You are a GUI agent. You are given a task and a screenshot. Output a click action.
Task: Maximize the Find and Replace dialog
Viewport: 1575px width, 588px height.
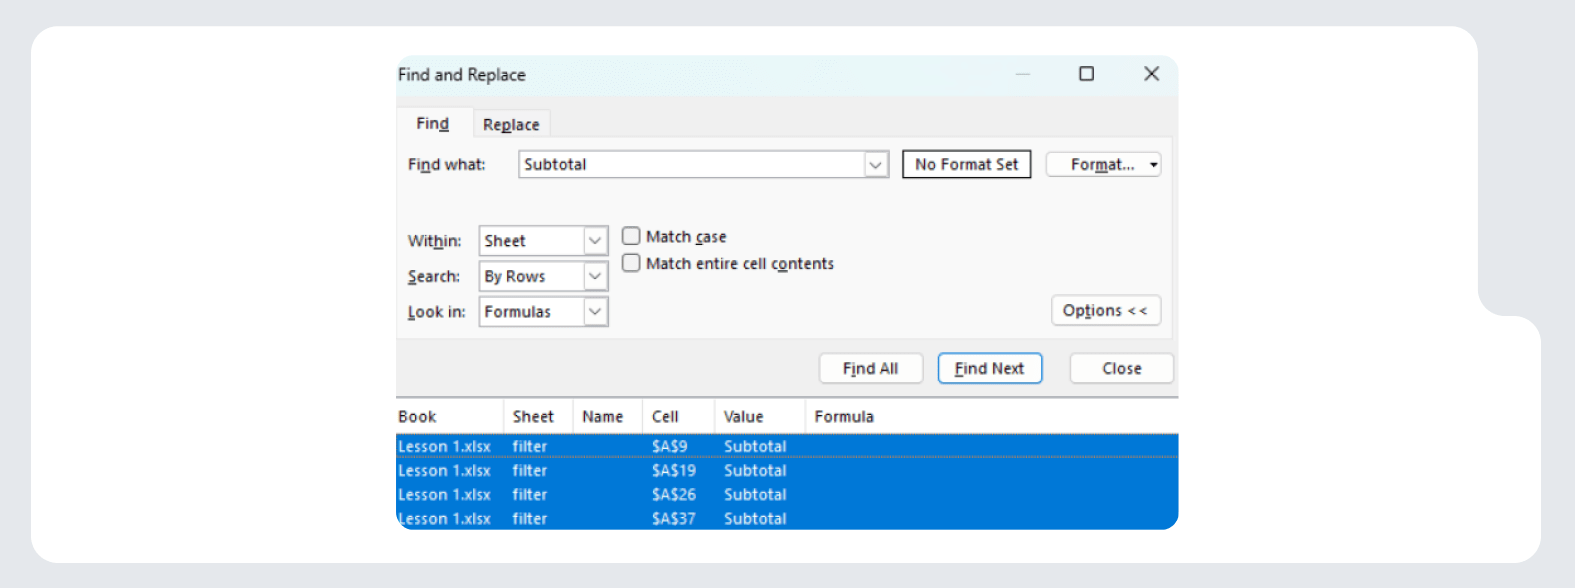coord(1086,74)
